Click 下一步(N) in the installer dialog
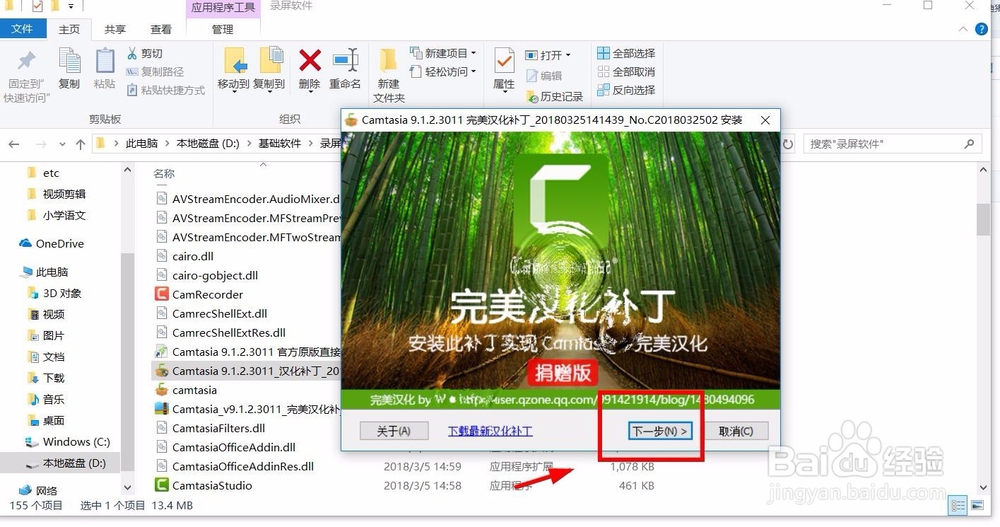The image size is (1000, 527). (x=660, y=431)
